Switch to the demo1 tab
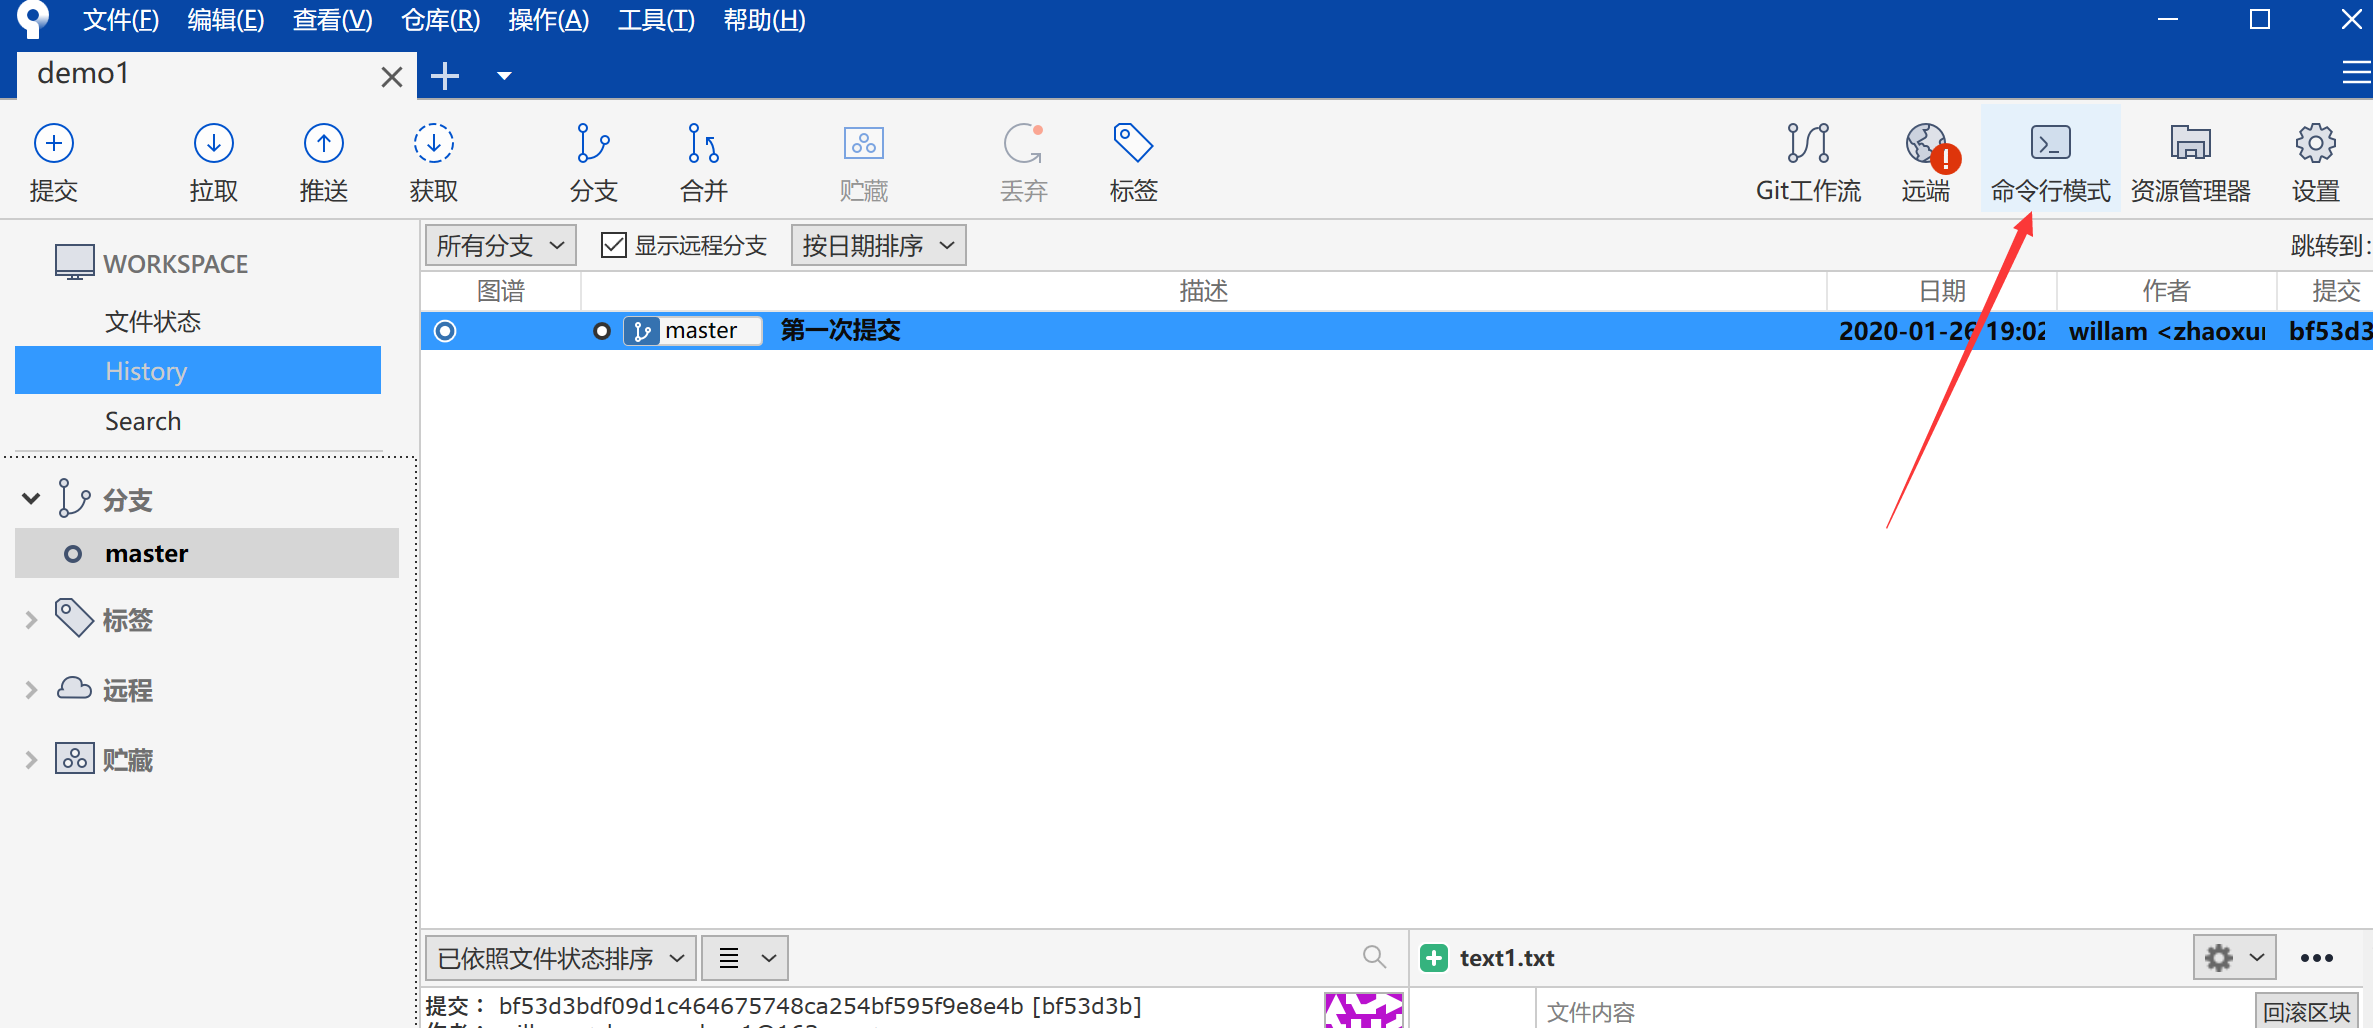 click(x=83, y=73)
